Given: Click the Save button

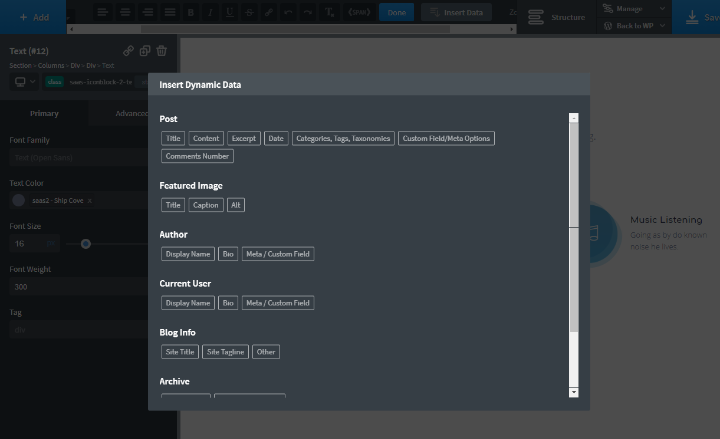Looking at the screenshot, I should coord(696,17).
